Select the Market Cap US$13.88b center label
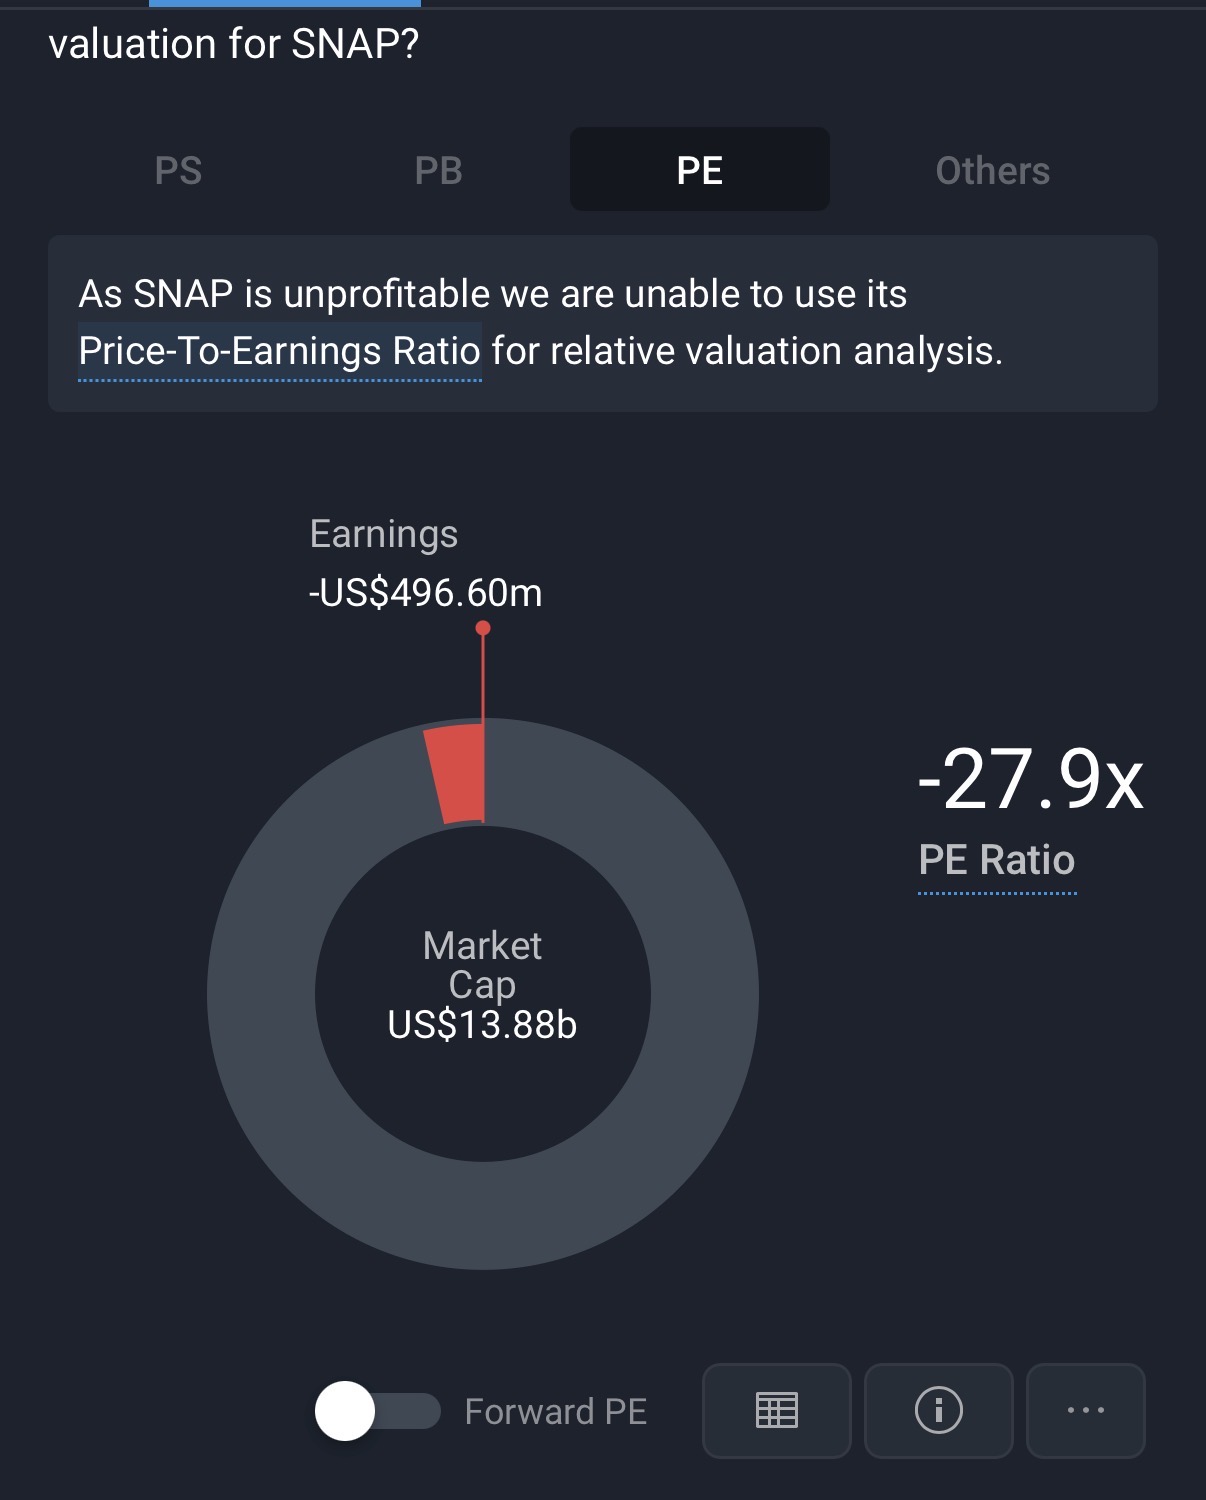 [x=482, y=986]
